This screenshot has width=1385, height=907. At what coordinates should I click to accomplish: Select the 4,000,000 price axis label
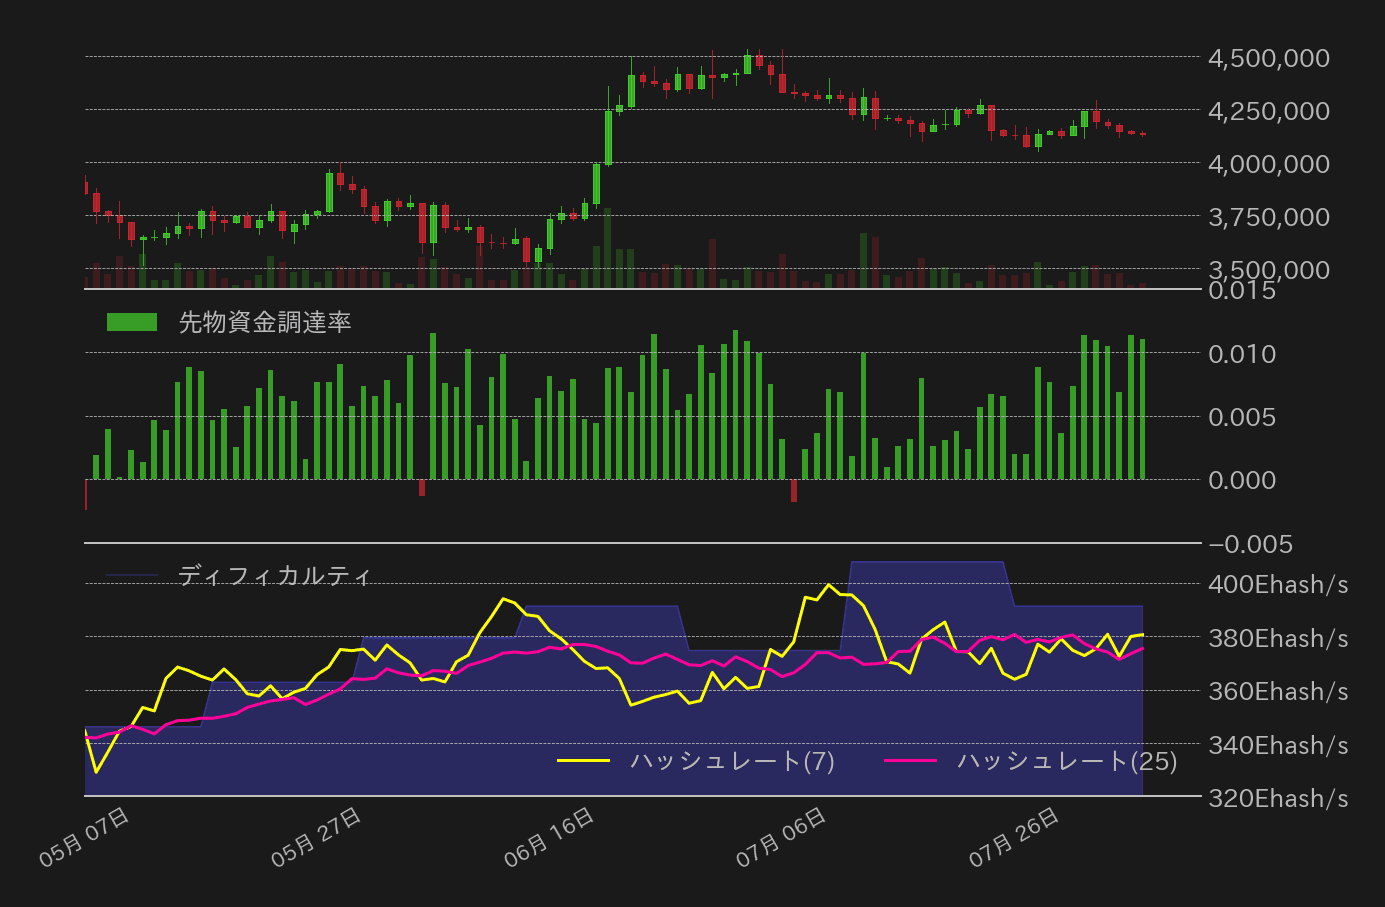1268,164
